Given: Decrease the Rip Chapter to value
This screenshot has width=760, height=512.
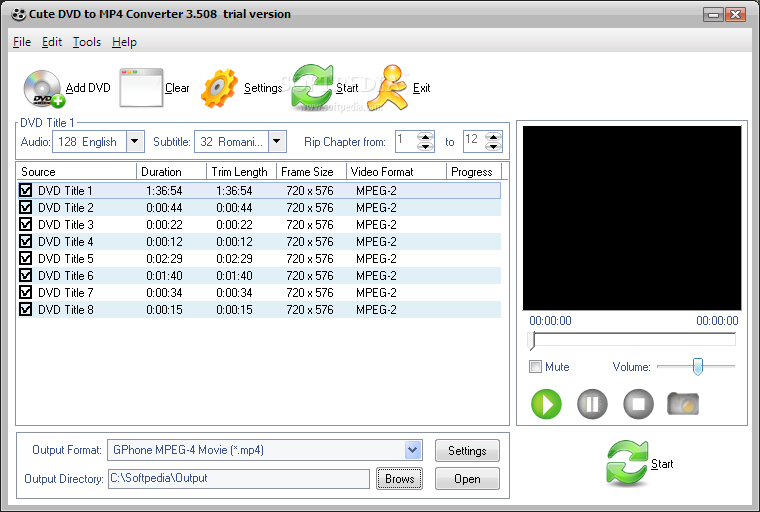Looking at the screenshot, I should point(493,146).
